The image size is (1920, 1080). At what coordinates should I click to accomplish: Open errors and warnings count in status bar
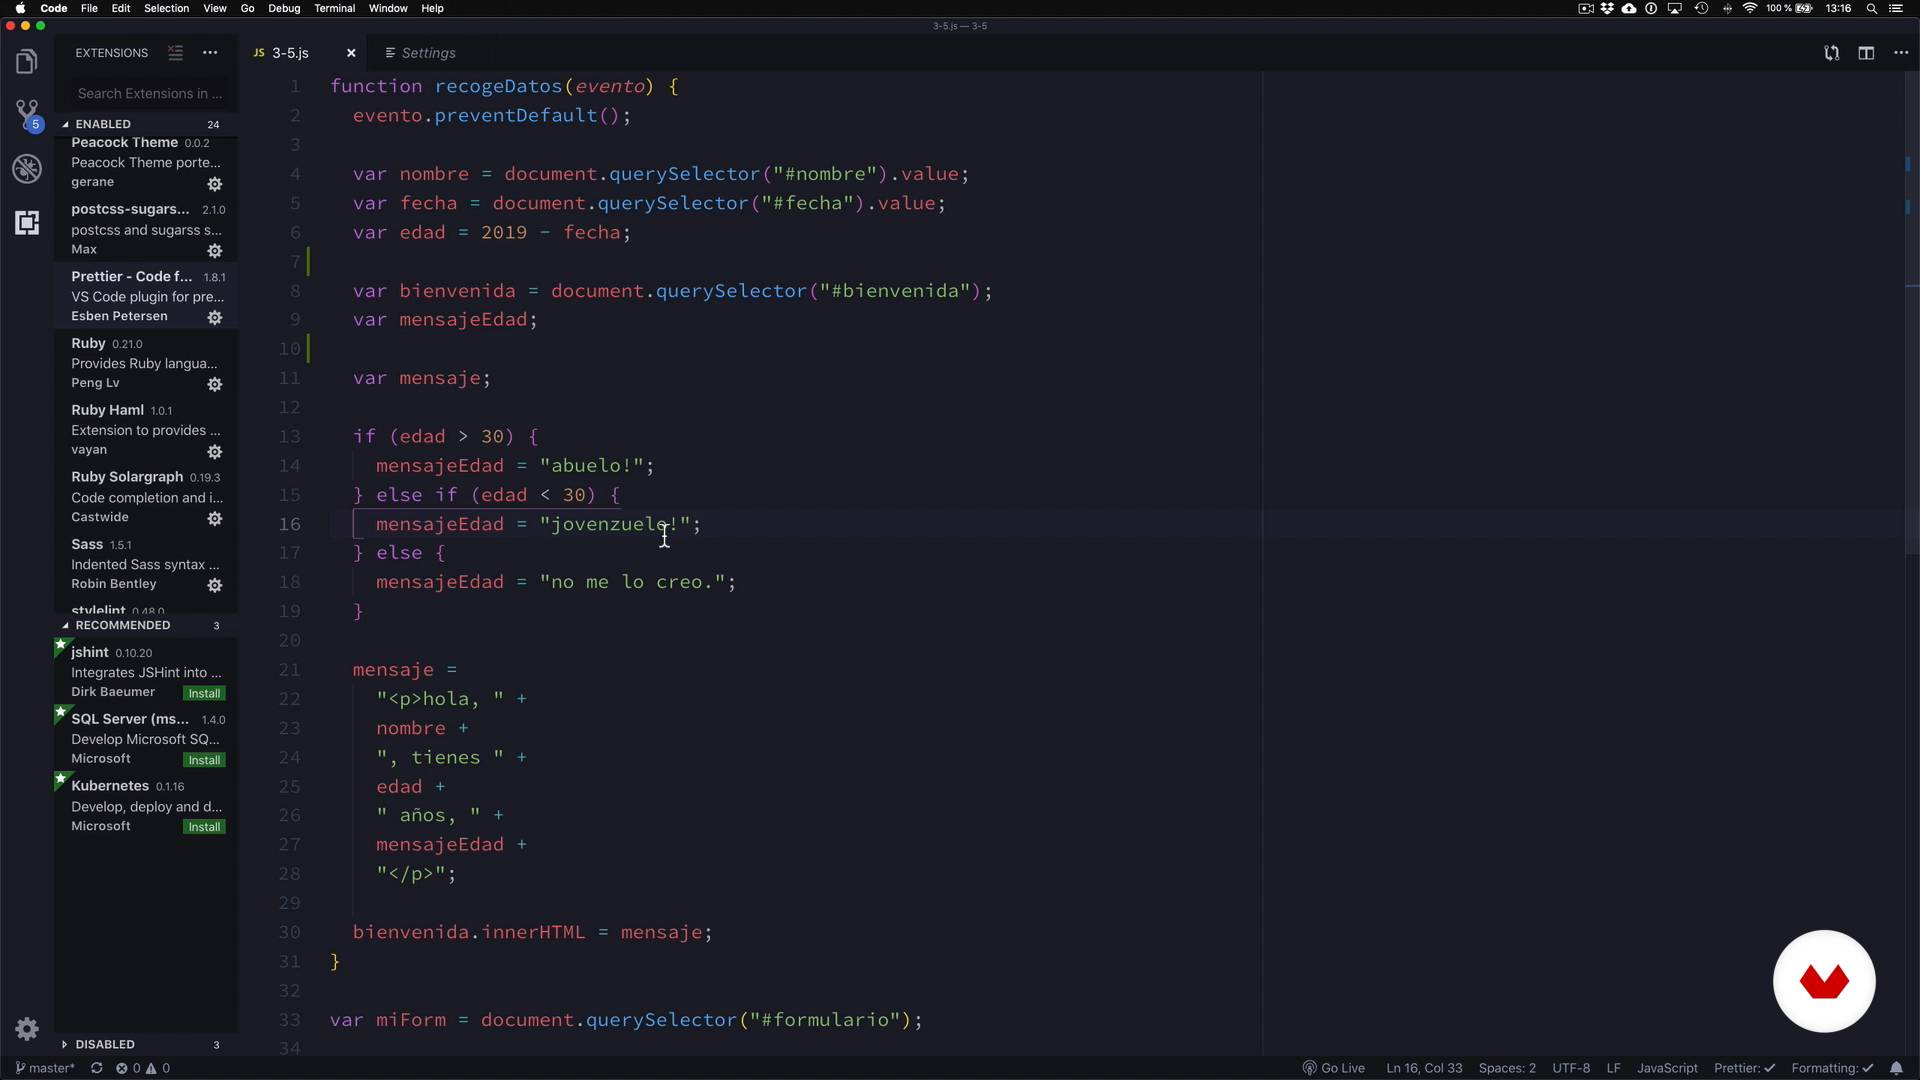pyautogui.click(x=142, y=1068)
